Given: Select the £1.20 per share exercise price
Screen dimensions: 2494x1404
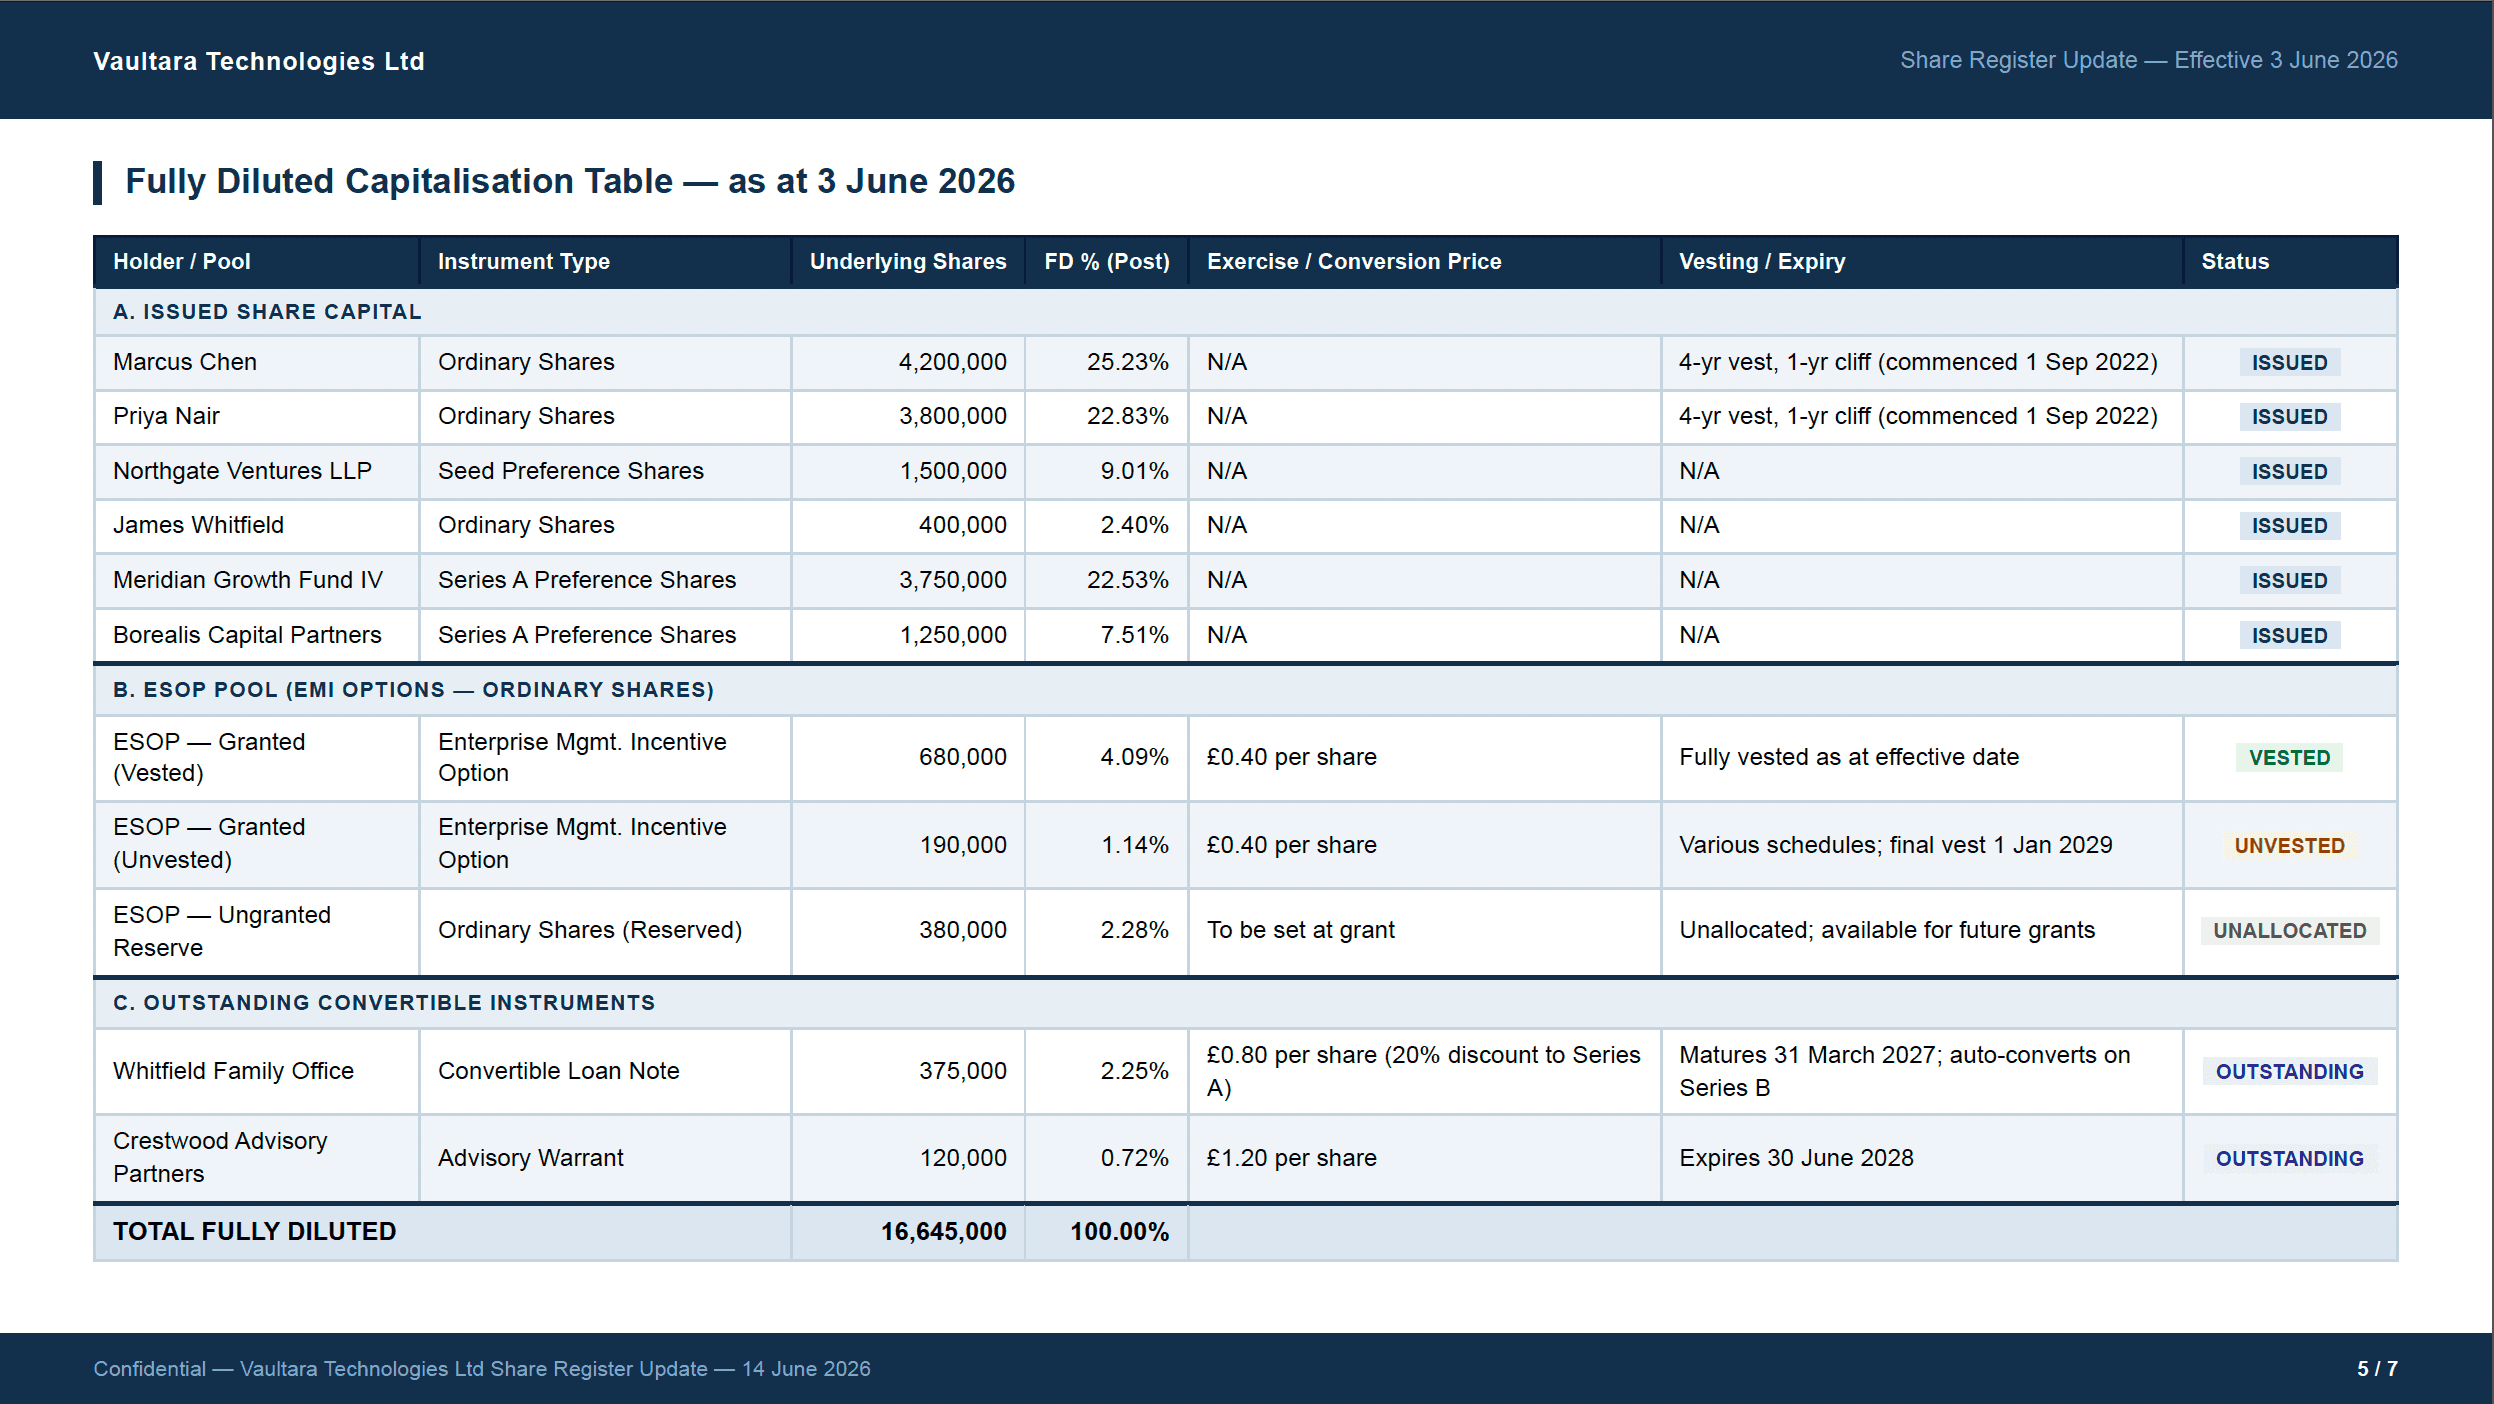Looking at the screenshot, I should 1291,1158.
